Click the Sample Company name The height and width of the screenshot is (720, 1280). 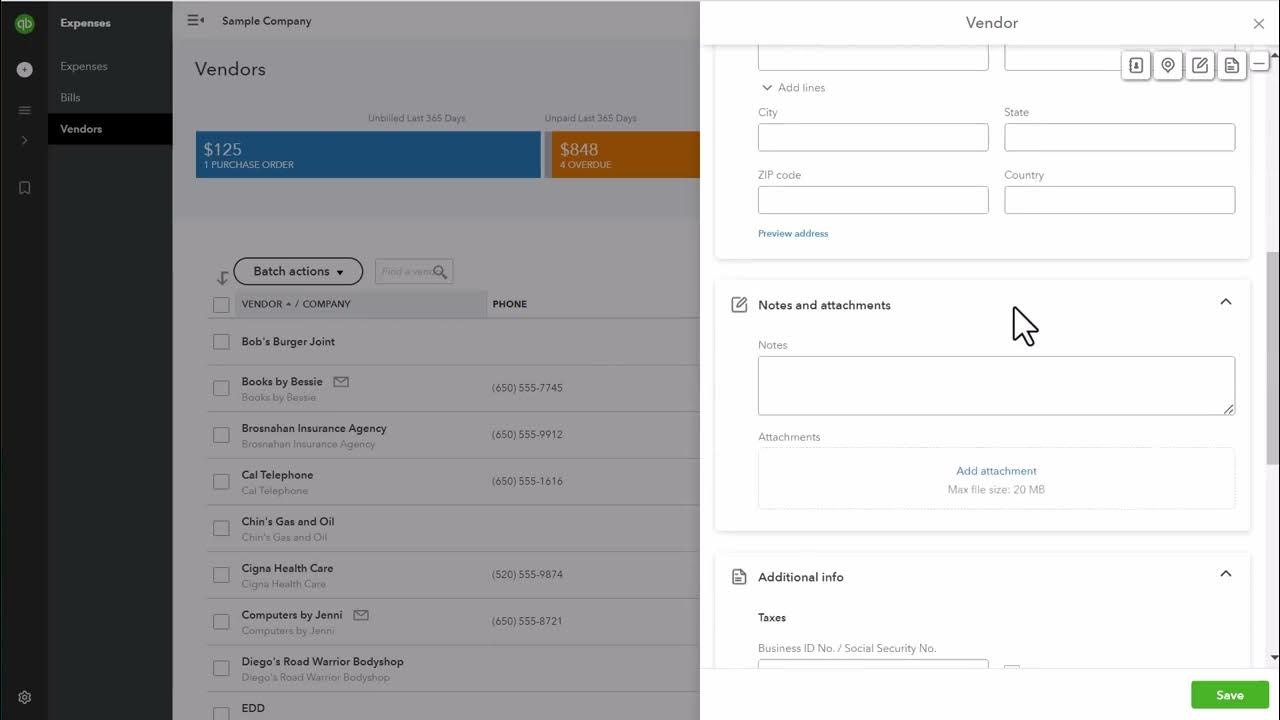(267, 21)
